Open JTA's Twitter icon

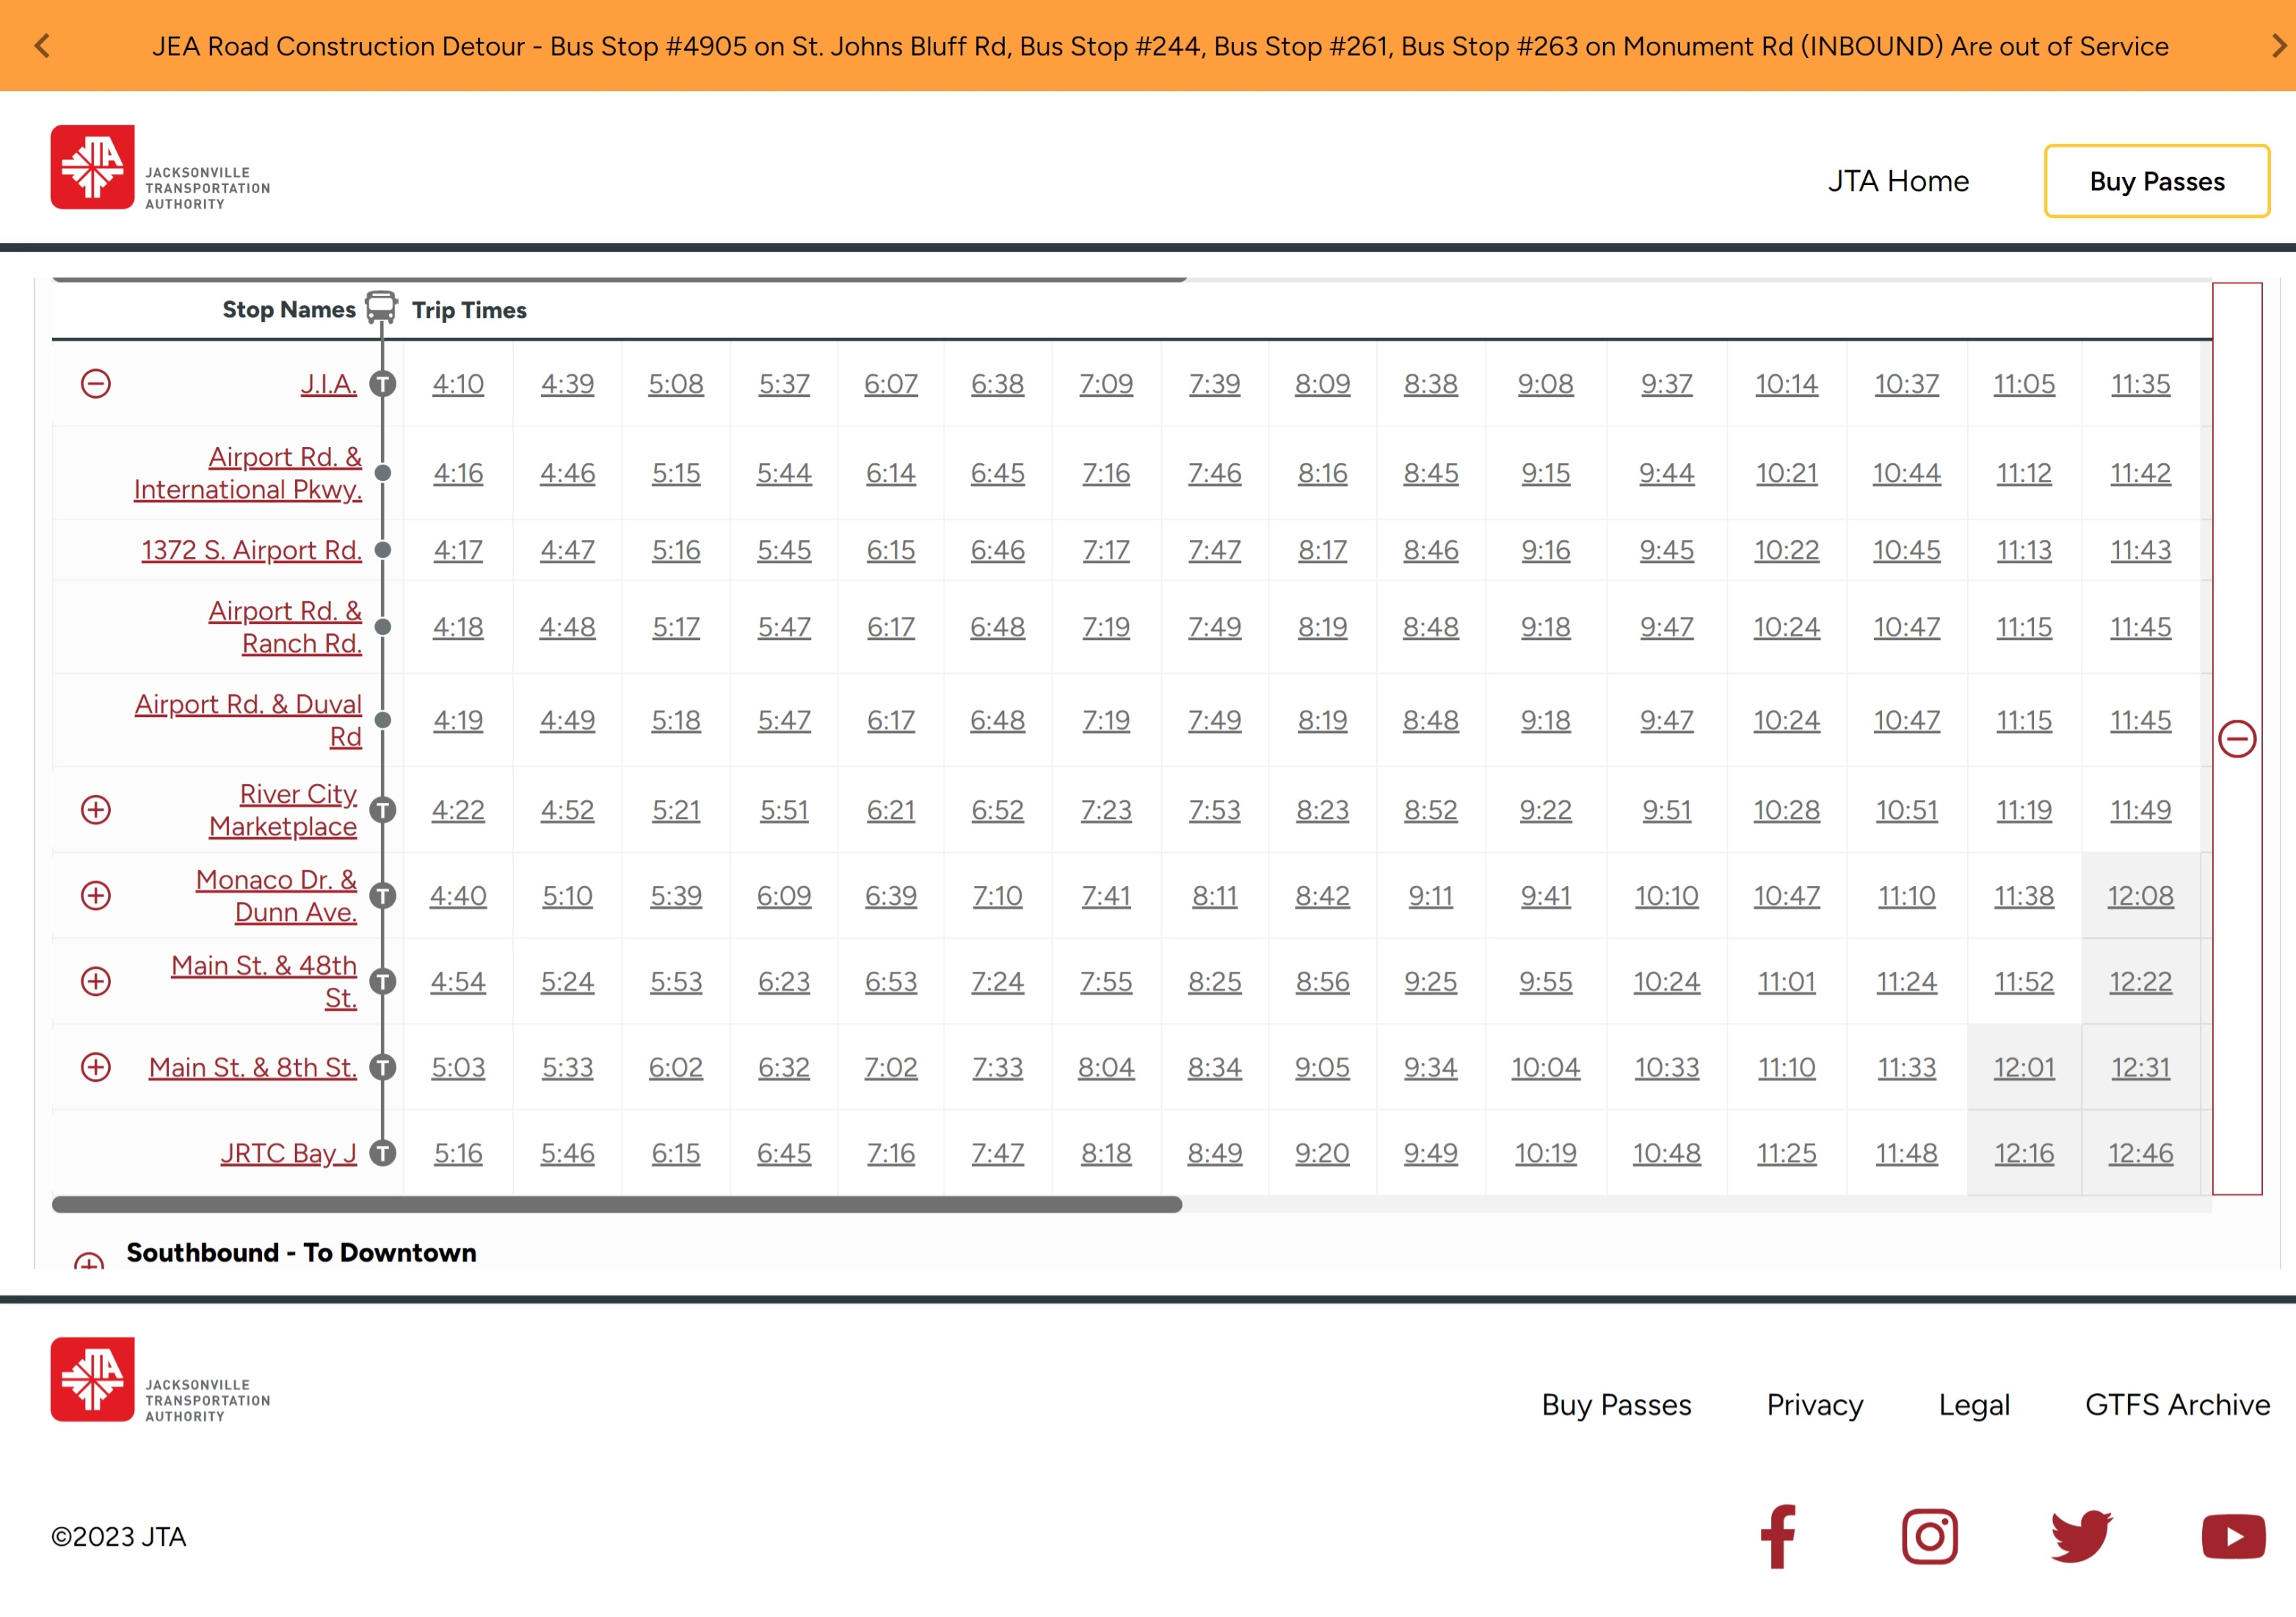2082,1536
